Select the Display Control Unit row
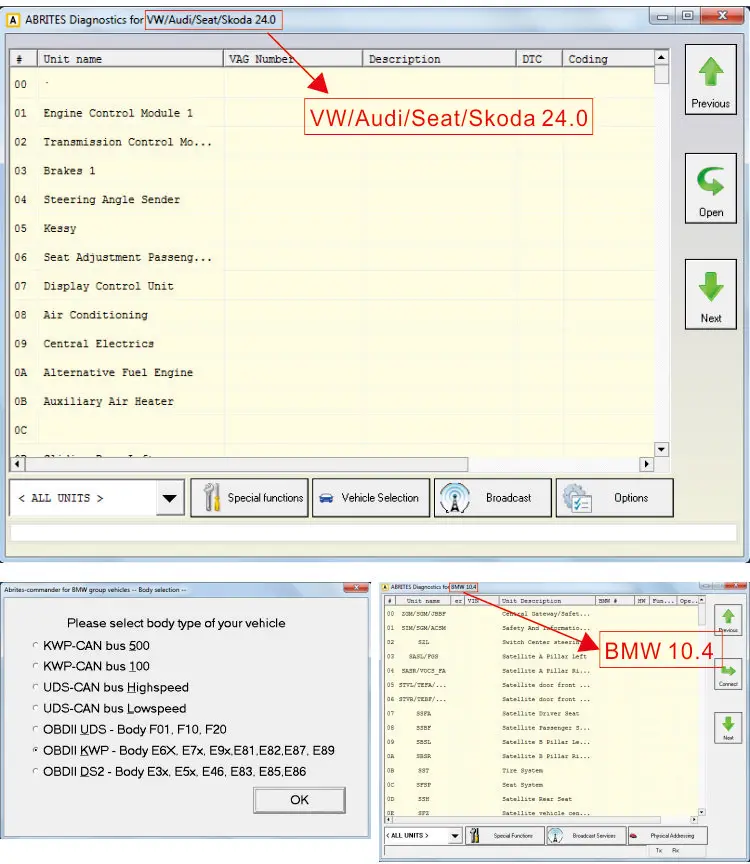The image size is (750, 864). [x=332, y=286]
